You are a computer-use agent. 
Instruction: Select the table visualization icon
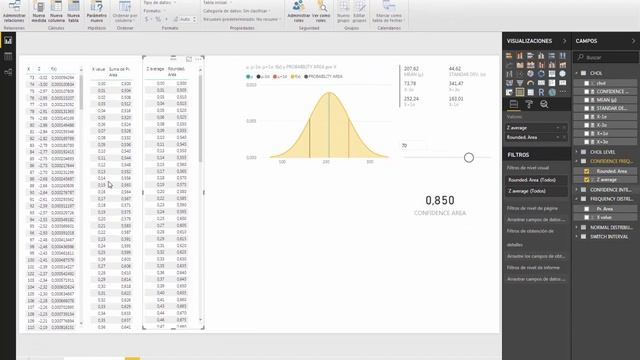pyautogui.click(x=520, y=93)
